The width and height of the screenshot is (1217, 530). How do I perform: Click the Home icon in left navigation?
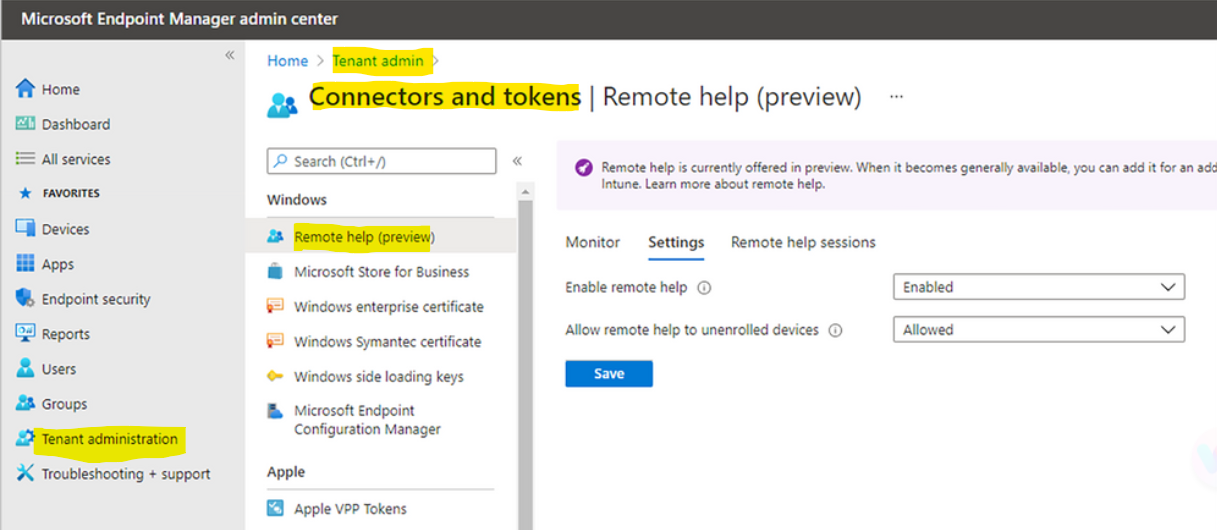[x=26, y=88]
